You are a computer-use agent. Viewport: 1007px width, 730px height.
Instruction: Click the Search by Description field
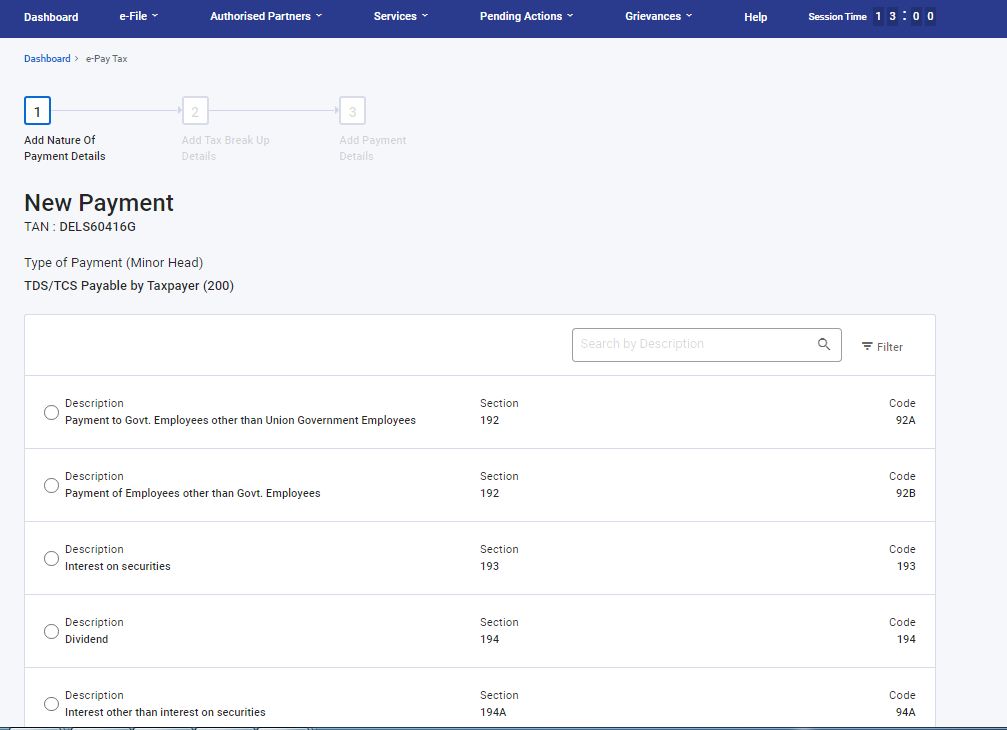694,344
